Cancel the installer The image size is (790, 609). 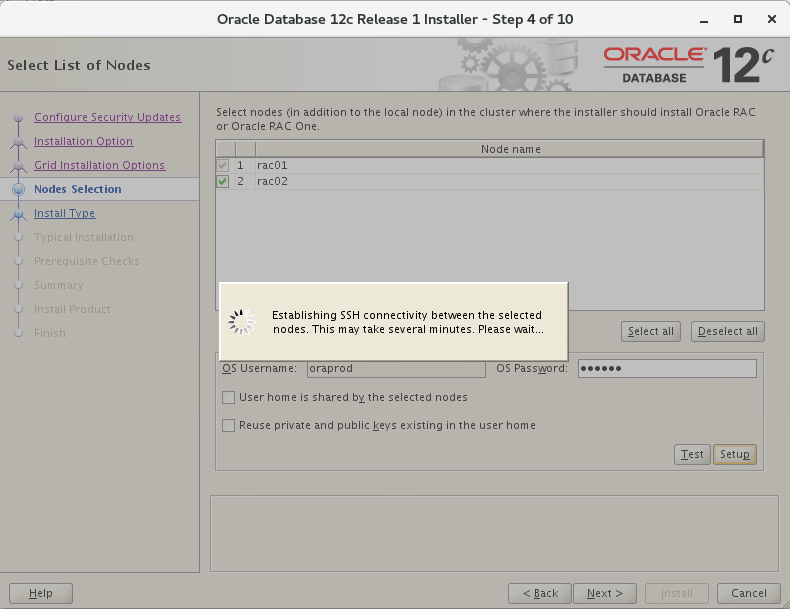pyautogui.click(x=749, y=593)
